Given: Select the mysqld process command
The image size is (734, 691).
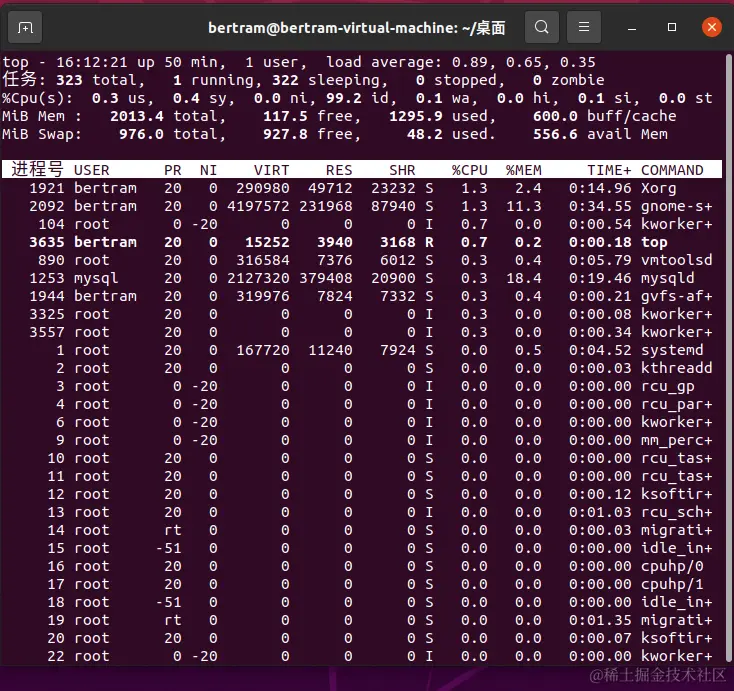Looking at the screenshot, I should (668, 278).
